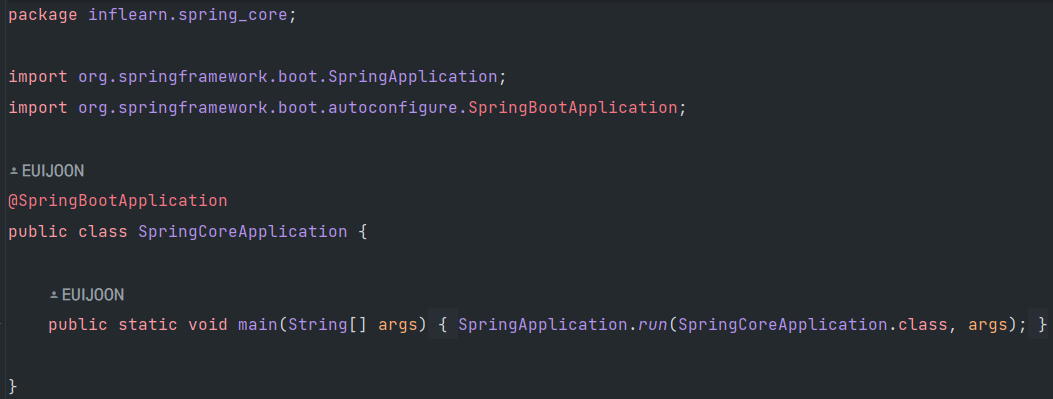This screenshot has height=399, width=1053.
Task: Click the italic run method call
Action: point(653,325)
